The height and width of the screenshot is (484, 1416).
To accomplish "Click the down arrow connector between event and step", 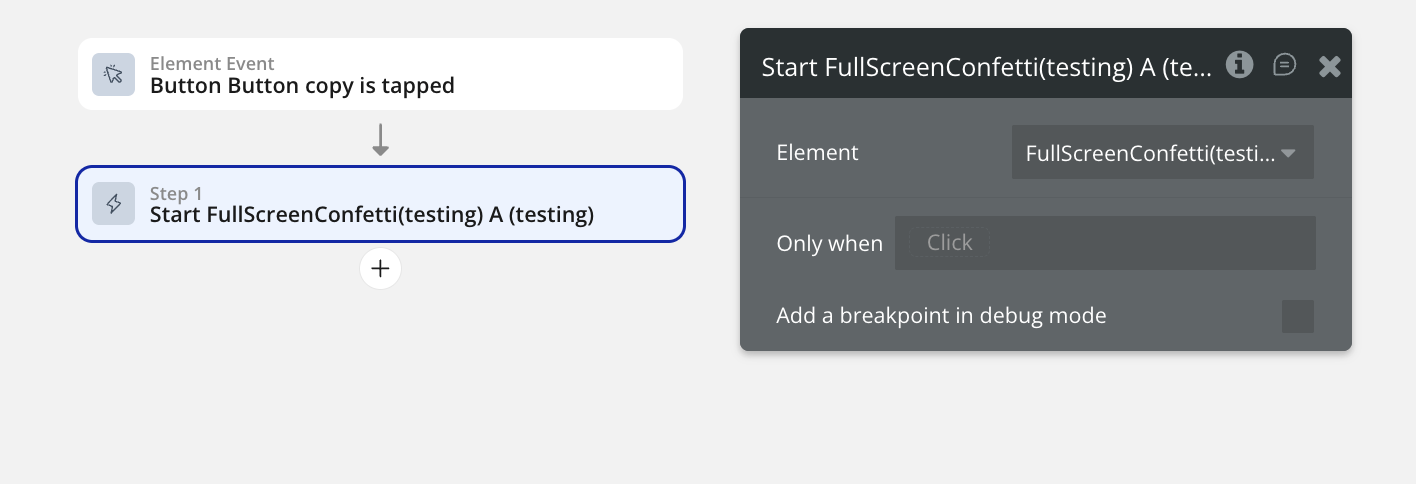I will [x=380, y=138].
